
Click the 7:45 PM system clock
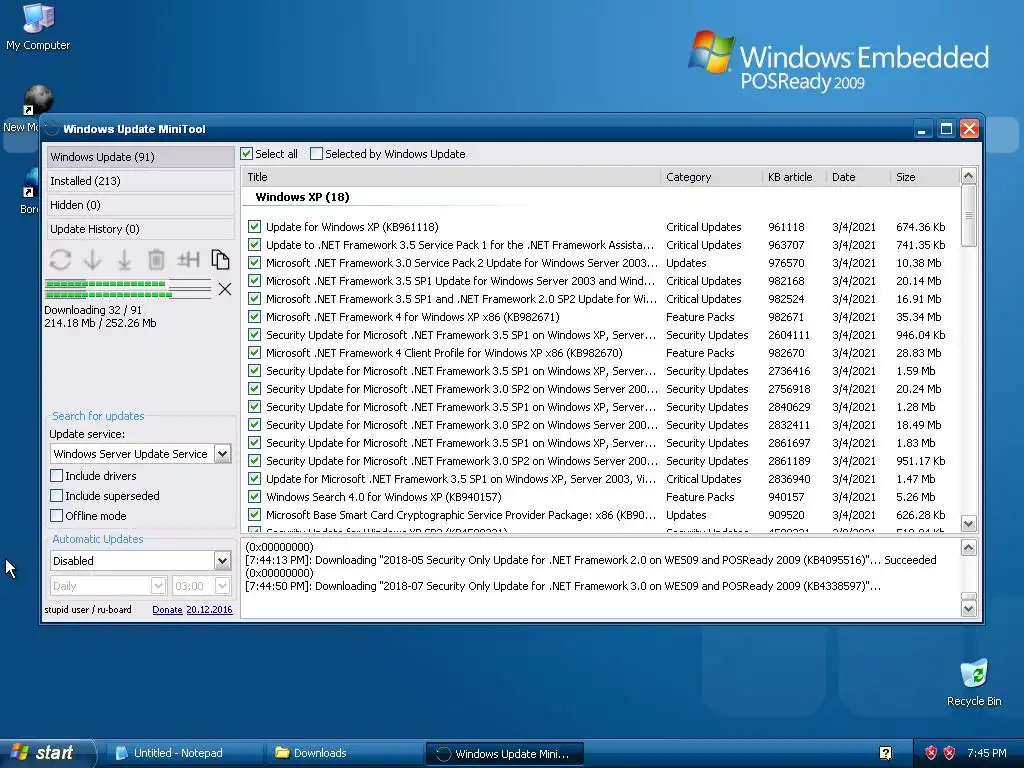tap(987, 753)
